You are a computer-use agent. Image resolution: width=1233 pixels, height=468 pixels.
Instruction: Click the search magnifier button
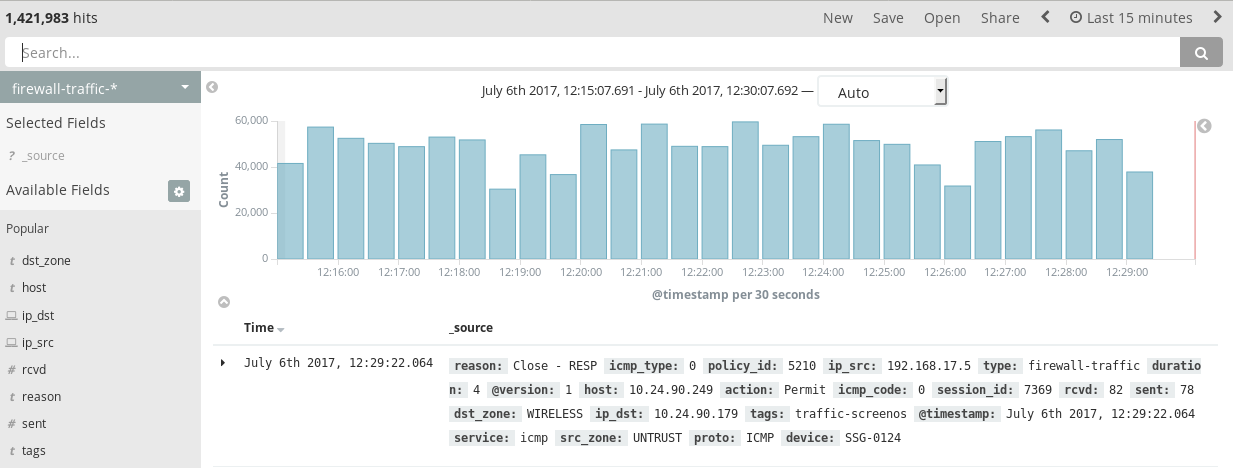pos(1201,53)
